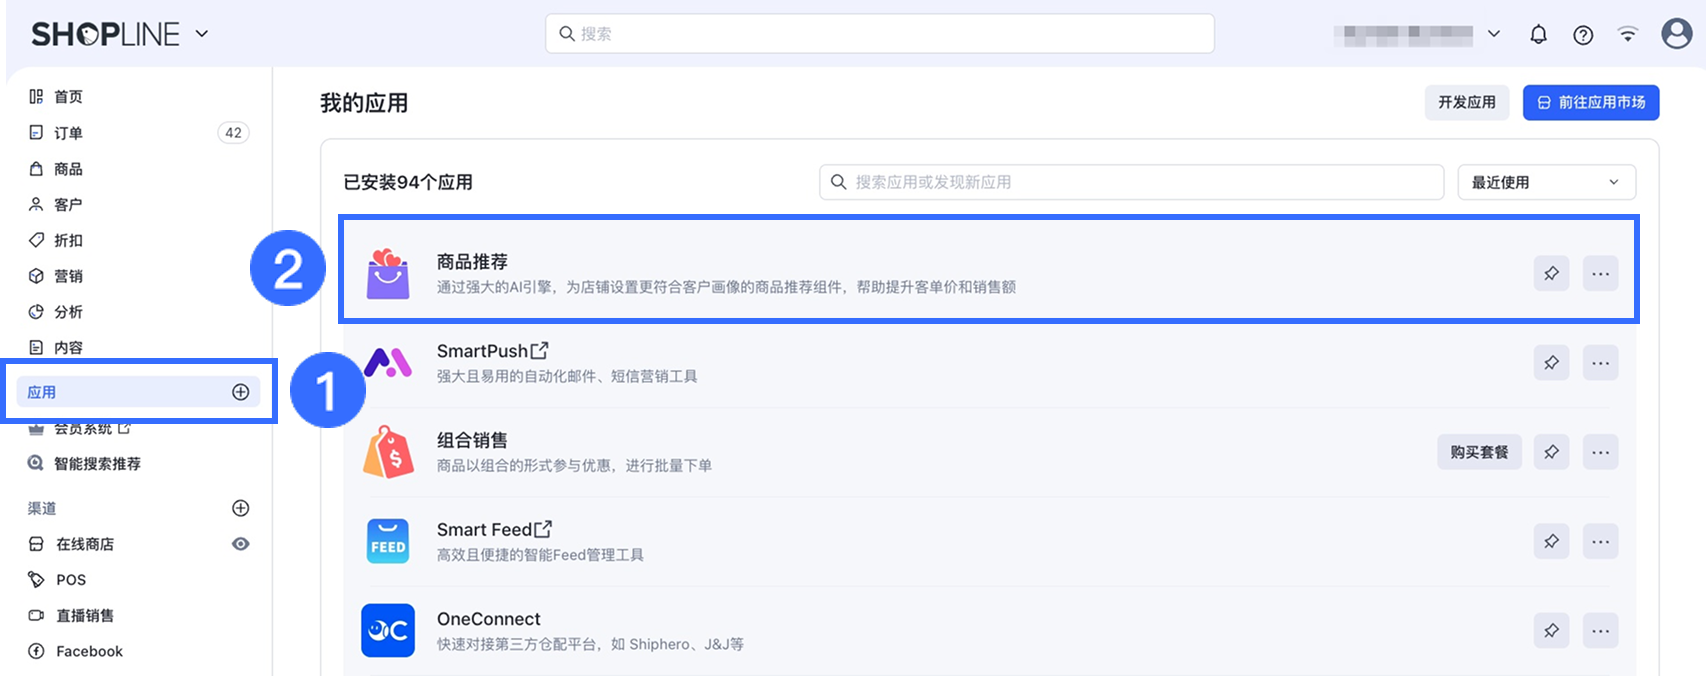Viewport: 1706px width, 676px height.
Task: Pin the SmartPush app
Action: tap(1551, 362)
